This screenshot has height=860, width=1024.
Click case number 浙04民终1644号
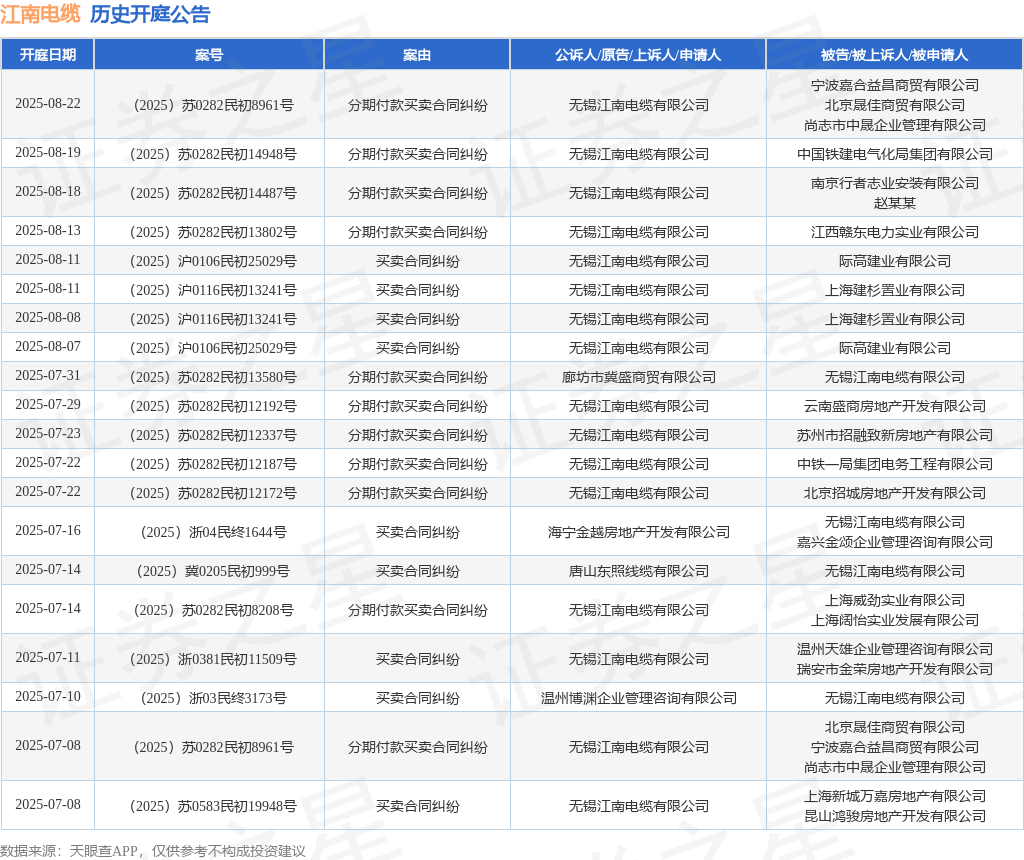pyautogui.click(x=213, y=533)
